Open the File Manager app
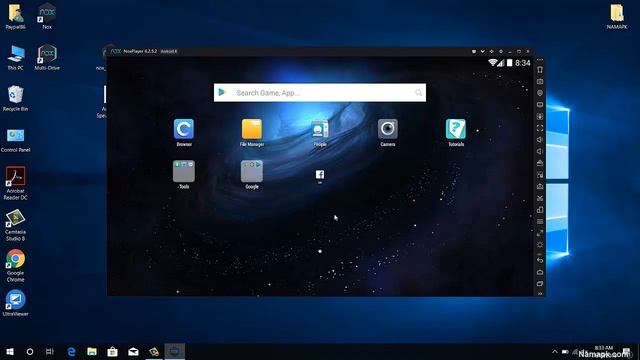The height and width of the screenshot is (360, 640). tap(251, 129)
